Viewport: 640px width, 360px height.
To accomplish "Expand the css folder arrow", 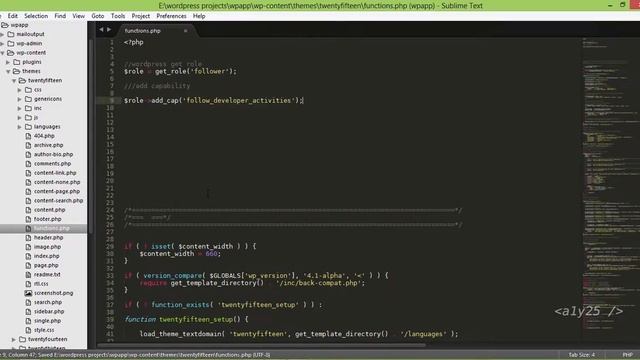I will coord(20,90).
